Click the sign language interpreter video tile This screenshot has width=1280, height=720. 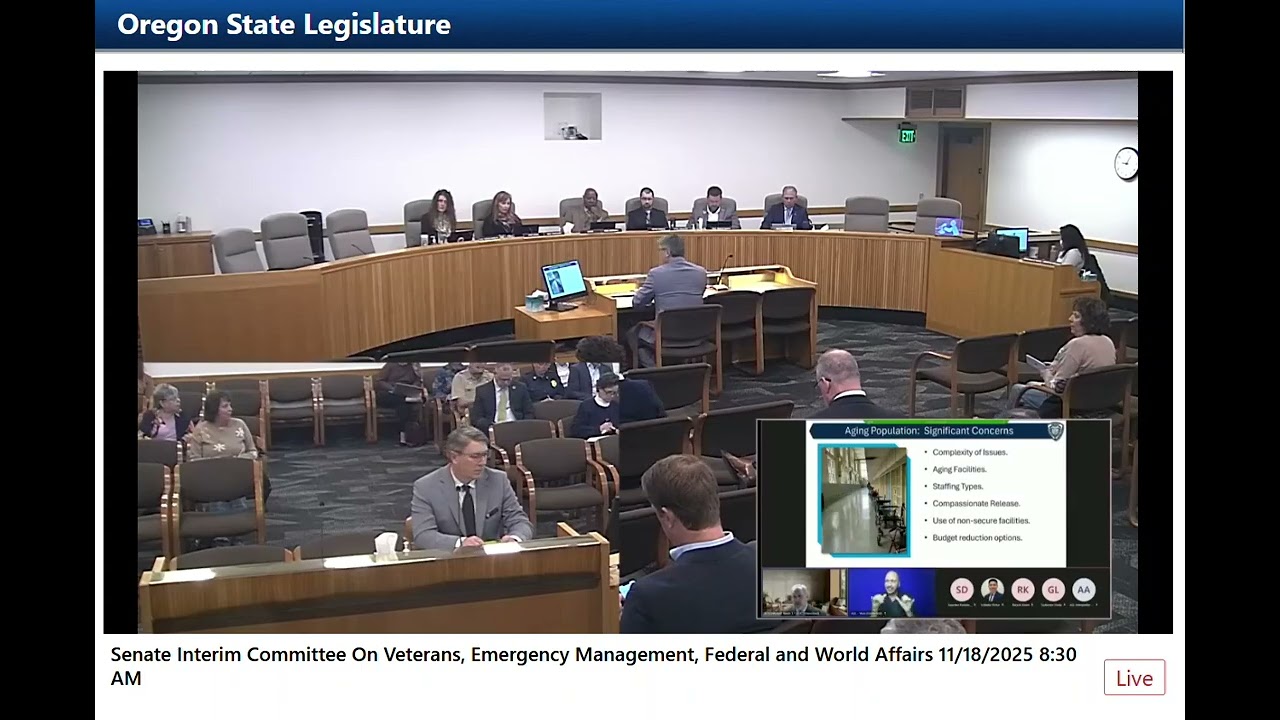(890, 592)
